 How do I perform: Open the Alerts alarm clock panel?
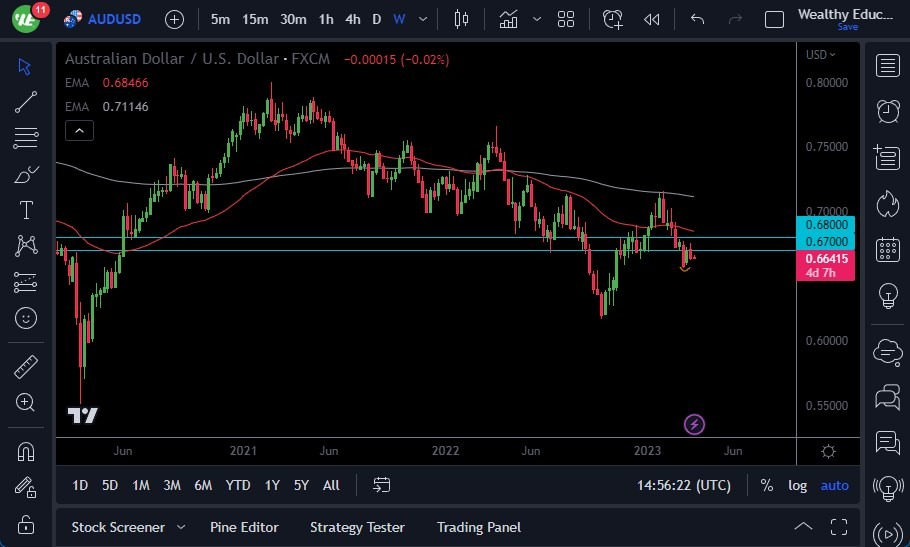point(886,110)
